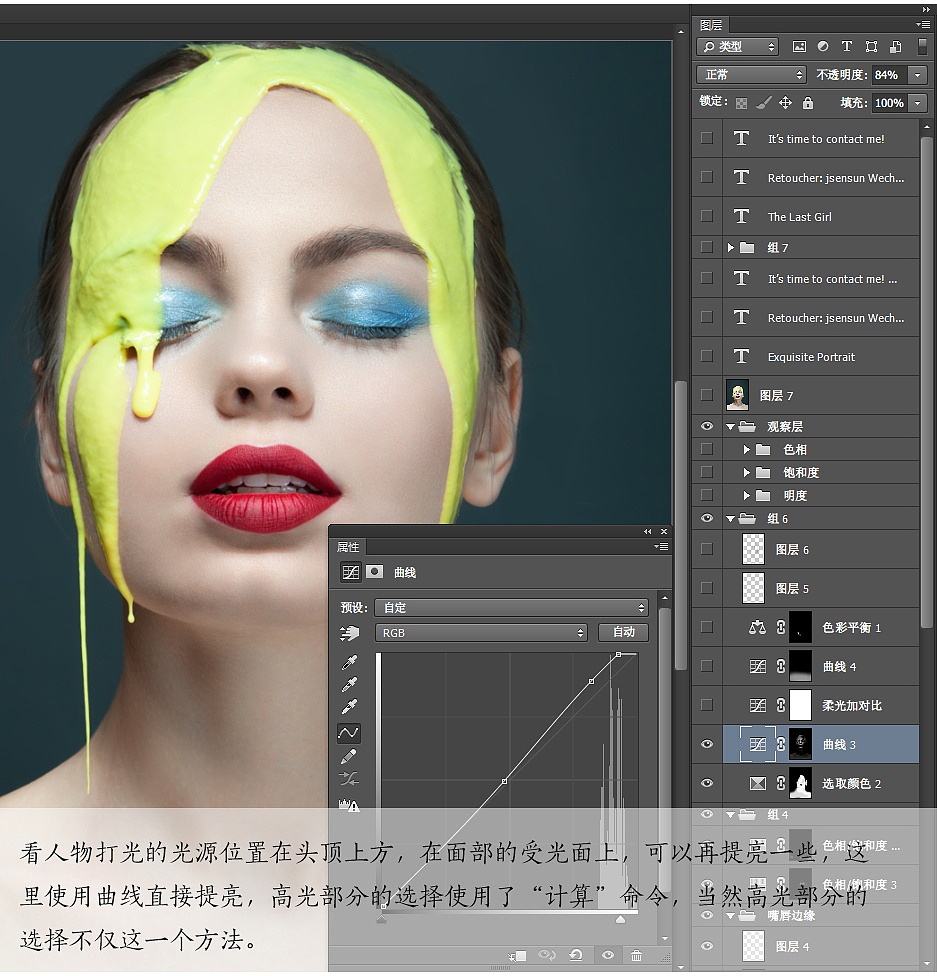The image size is (937, 976).
Task: Collapse the 组 6 group
Action: coord(731,519)
